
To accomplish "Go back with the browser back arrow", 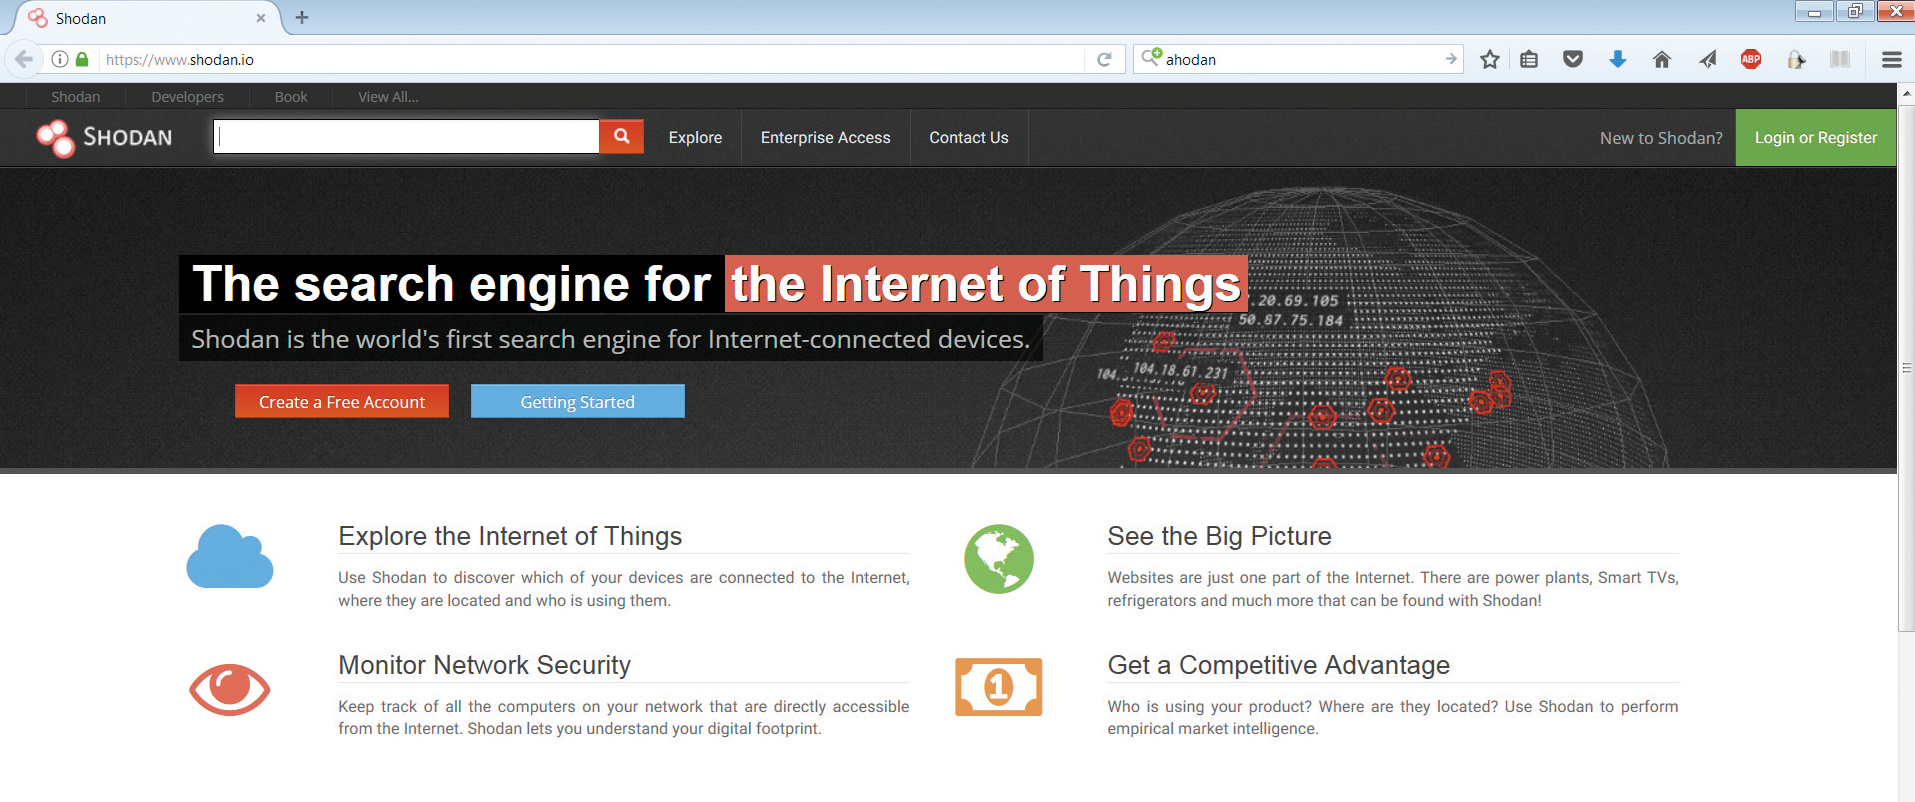I will pyautogui.click(x=24, y=59).
